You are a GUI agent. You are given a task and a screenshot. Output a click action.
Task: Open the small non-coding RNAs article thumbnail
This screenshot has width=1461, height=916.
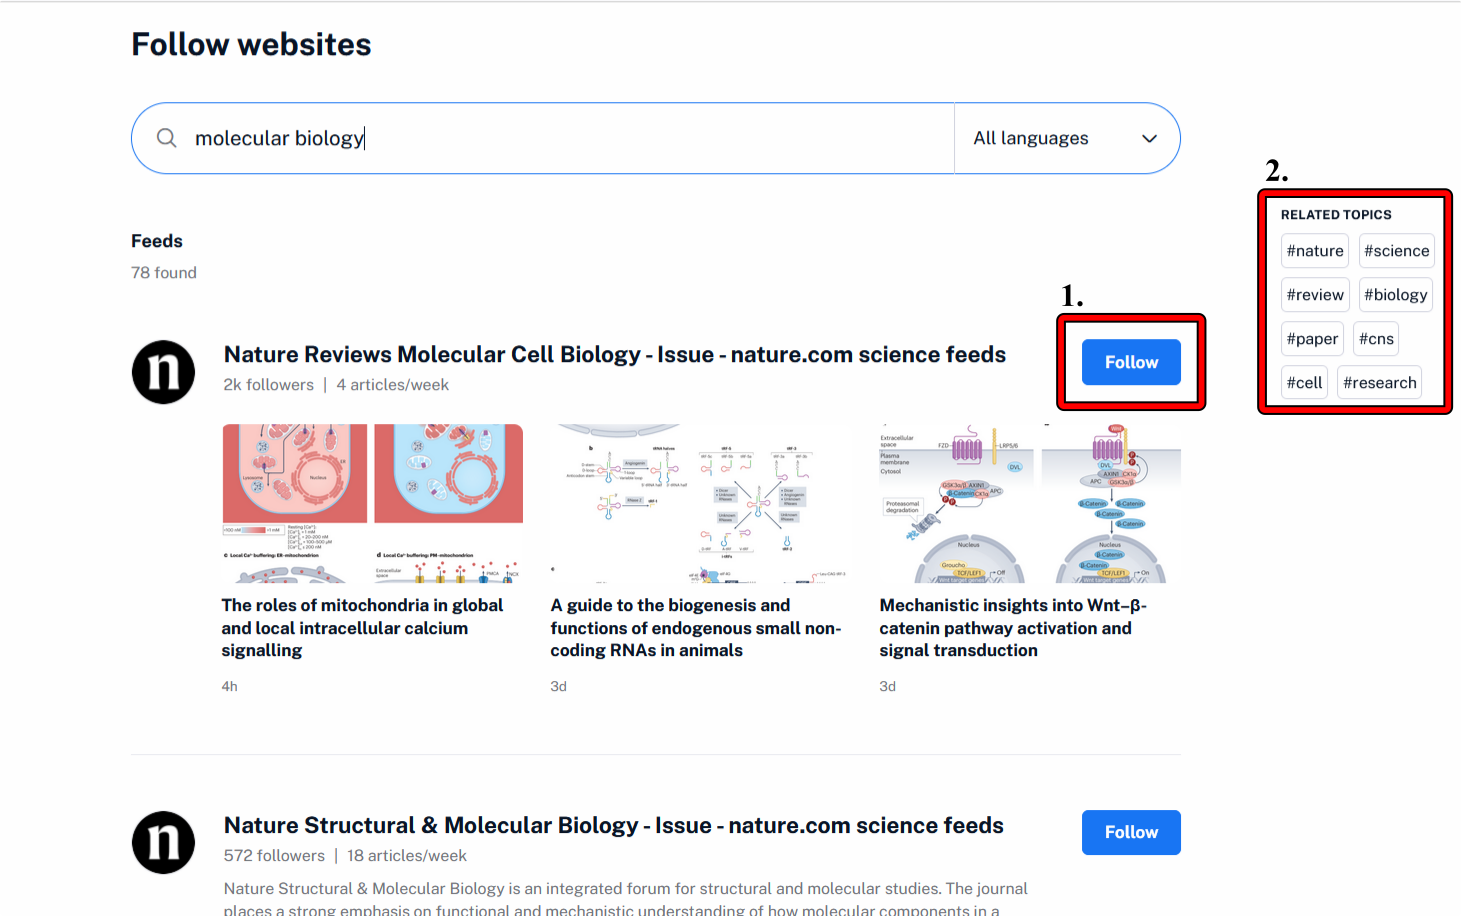(x=700, y=503)
